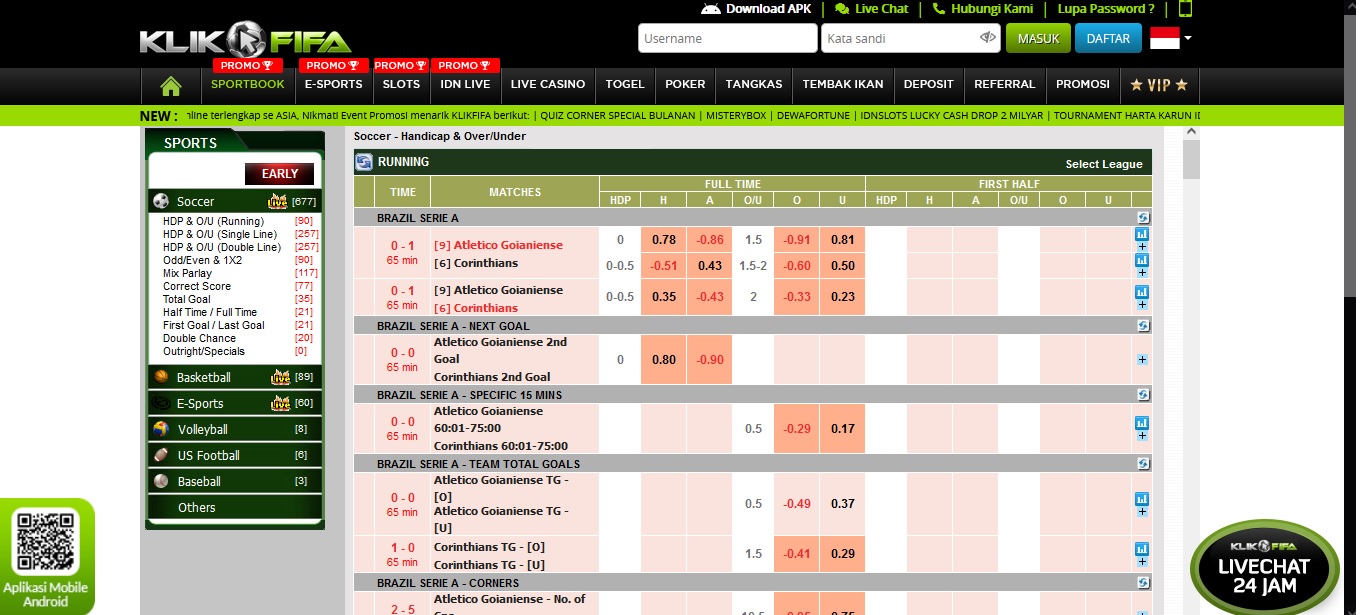Click the MASUK login button
1361x615 pixels.
pos(1038,39)
